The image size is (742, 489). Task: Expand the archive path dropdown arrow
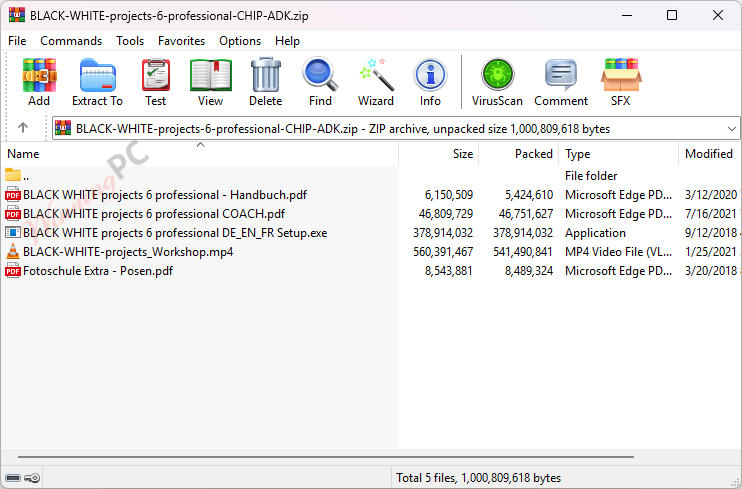point(732,129)
